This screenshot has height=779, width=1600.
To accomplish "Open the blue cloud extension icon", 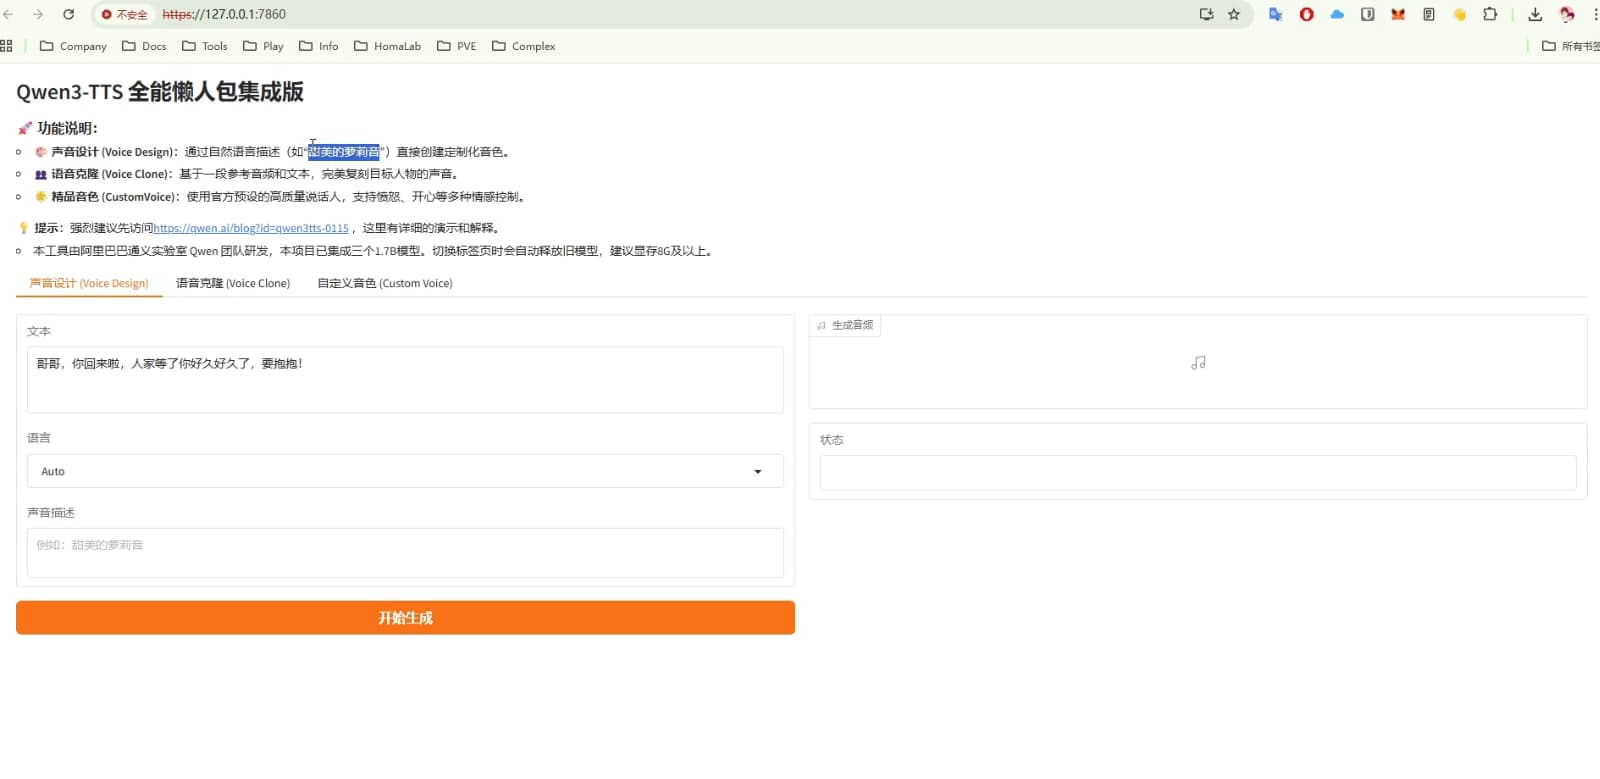I will [x=1337, y=14].
